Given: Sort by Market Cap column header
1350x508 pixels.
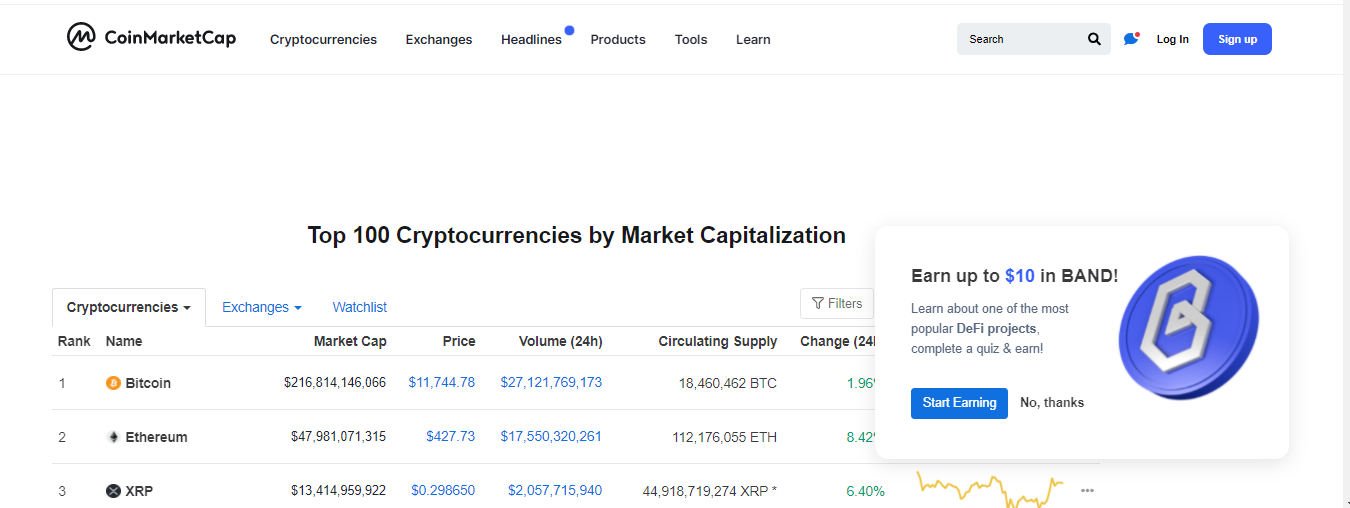Looking at the screenshot, I should coord(350,341).
